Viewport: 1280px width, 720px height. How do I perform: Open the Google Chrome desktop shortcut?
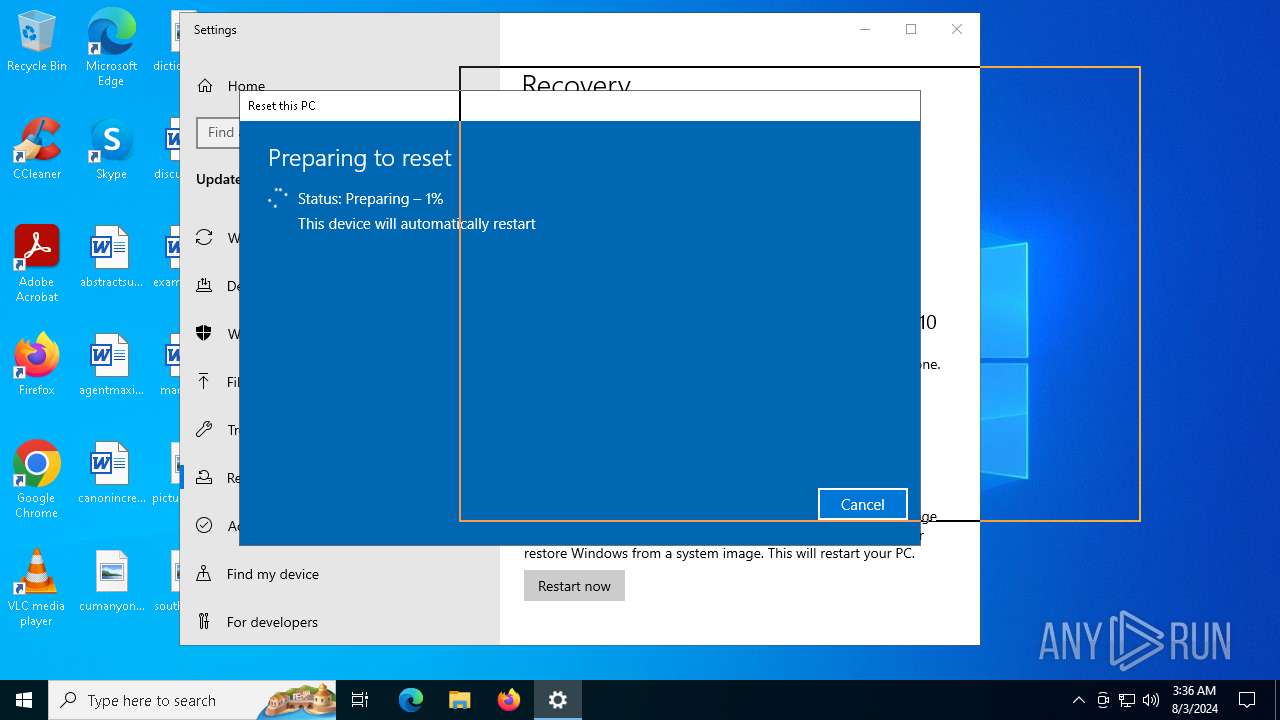click(37, 480)
